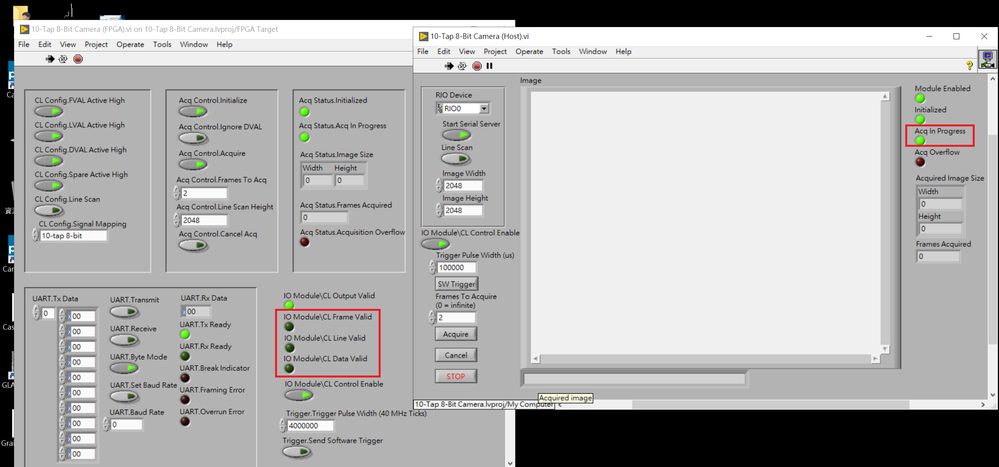Click Abort Execution icon in FPGA window
999x467 pixels.
coord(78,59)
